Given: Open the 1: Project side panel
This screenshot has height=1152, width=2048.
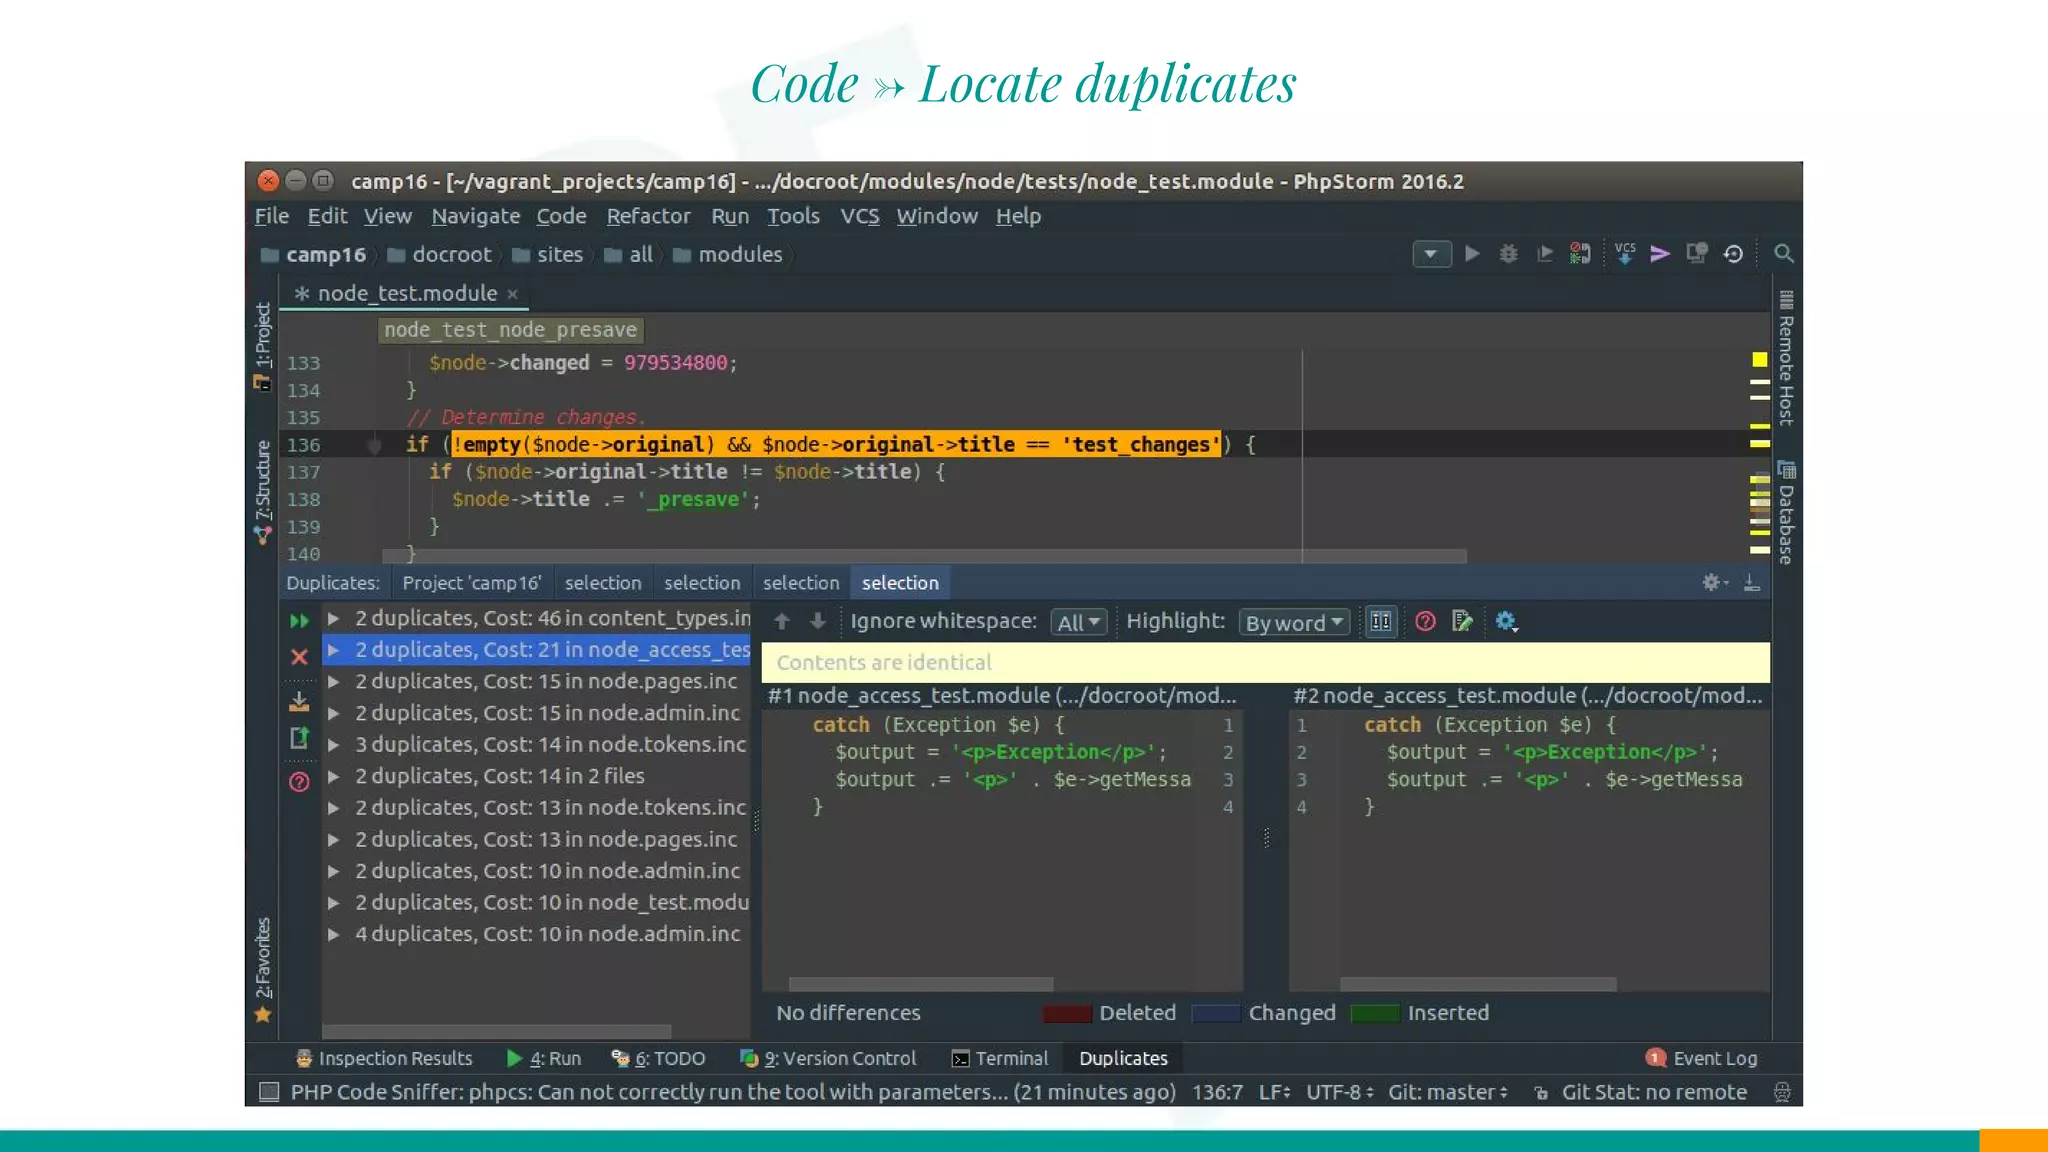Looking at the screenshot, I should pyautogui.click(x=262, y=345).
